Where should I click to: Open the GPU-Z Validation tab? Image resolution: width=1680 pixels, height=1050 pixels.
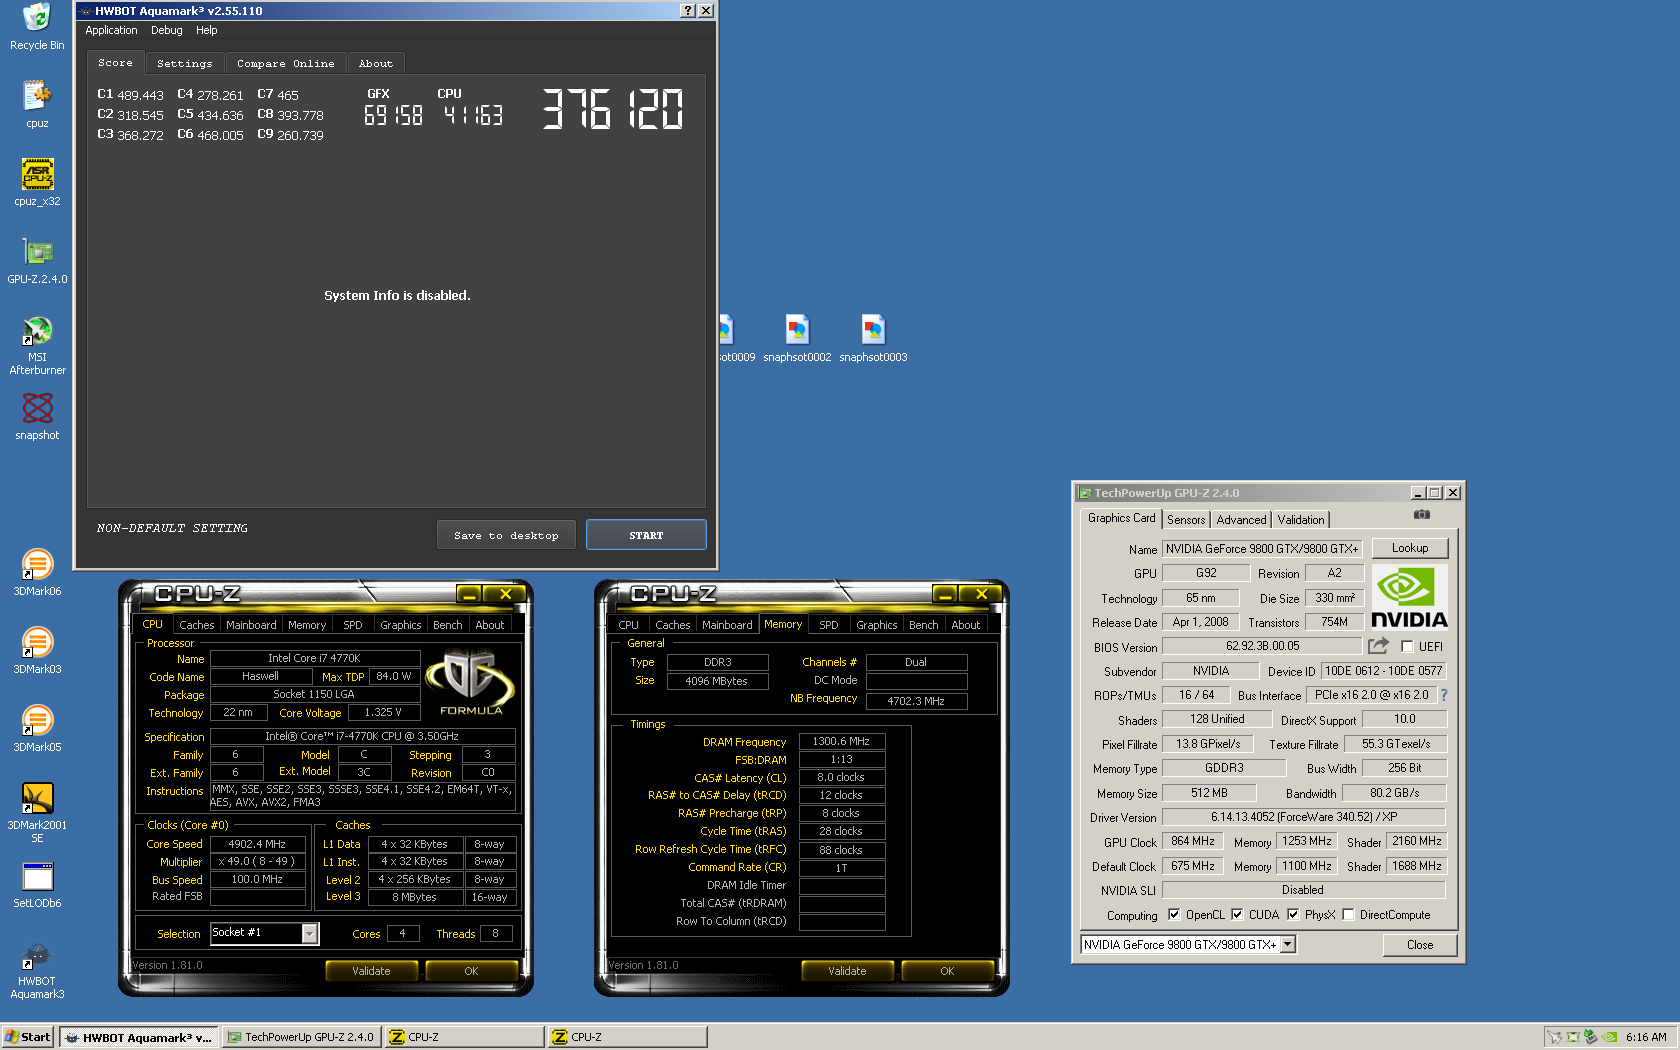point(1300,520)
